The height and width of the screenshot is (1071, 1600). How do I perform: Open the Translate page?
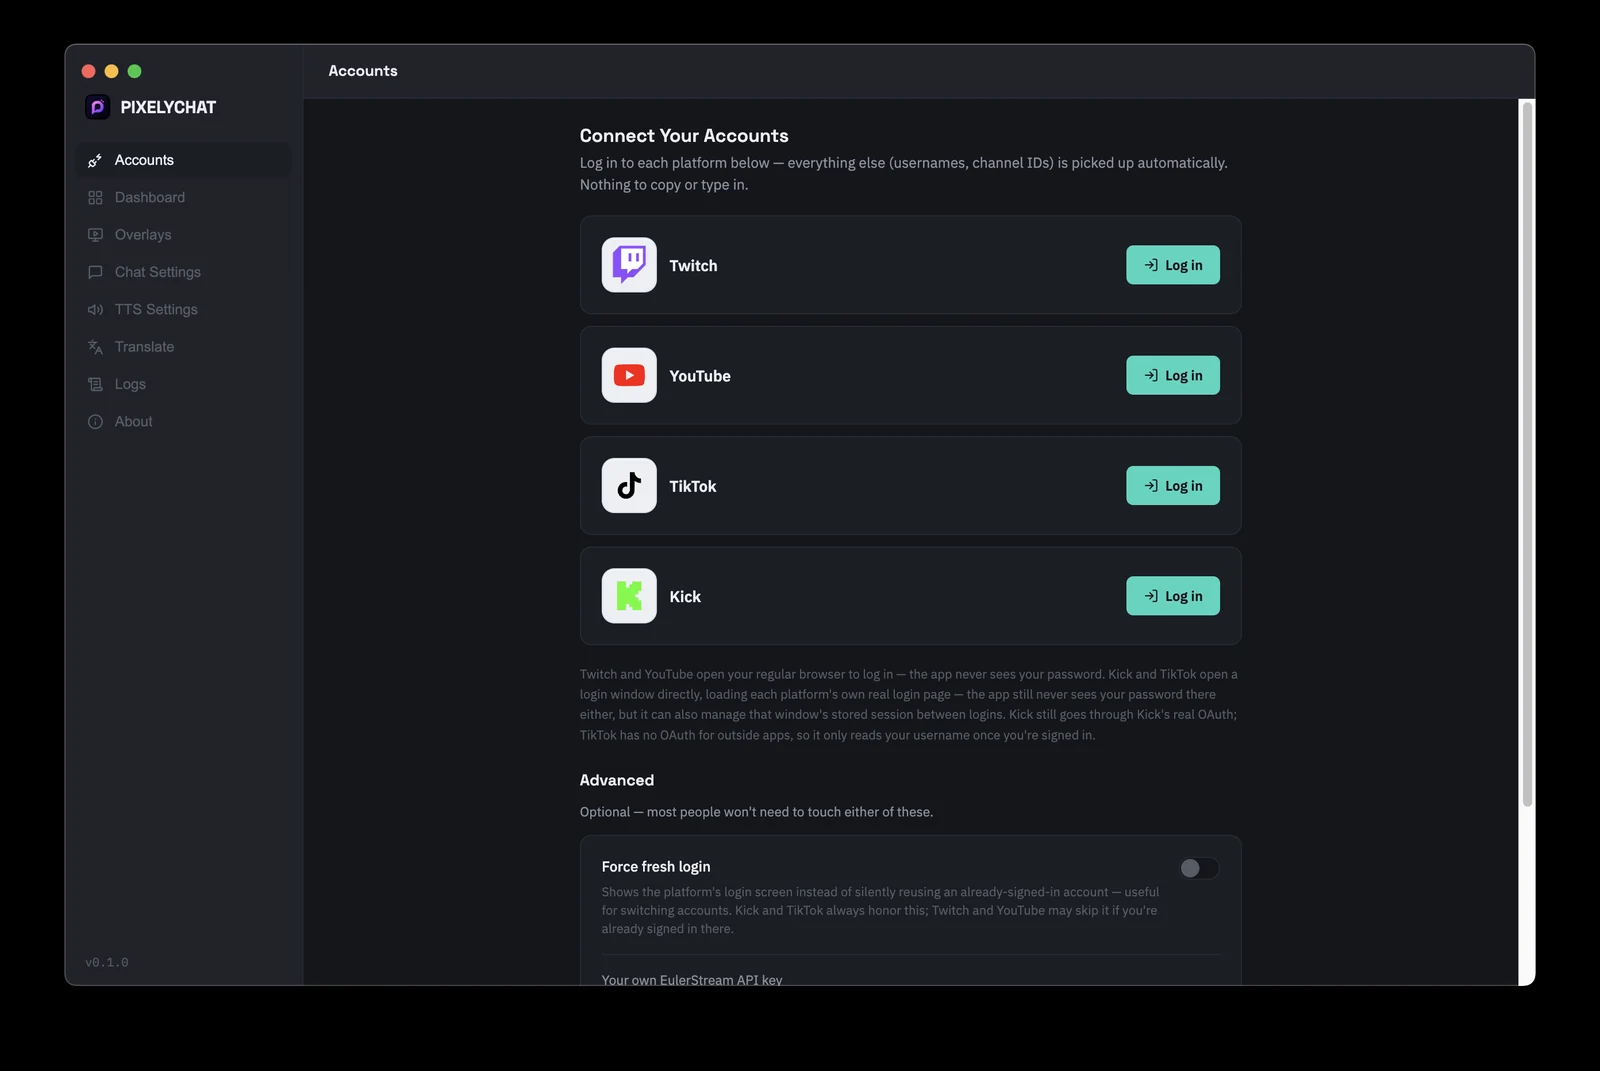coord(183,347)
